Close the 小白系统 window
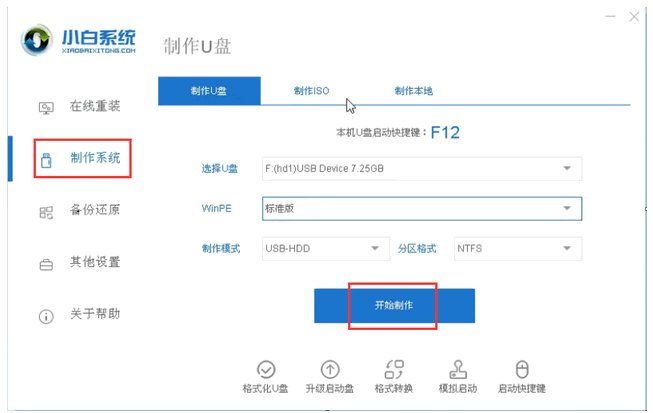Image resolution: width=653 pixels, height=413 pixels. point(634,17)
